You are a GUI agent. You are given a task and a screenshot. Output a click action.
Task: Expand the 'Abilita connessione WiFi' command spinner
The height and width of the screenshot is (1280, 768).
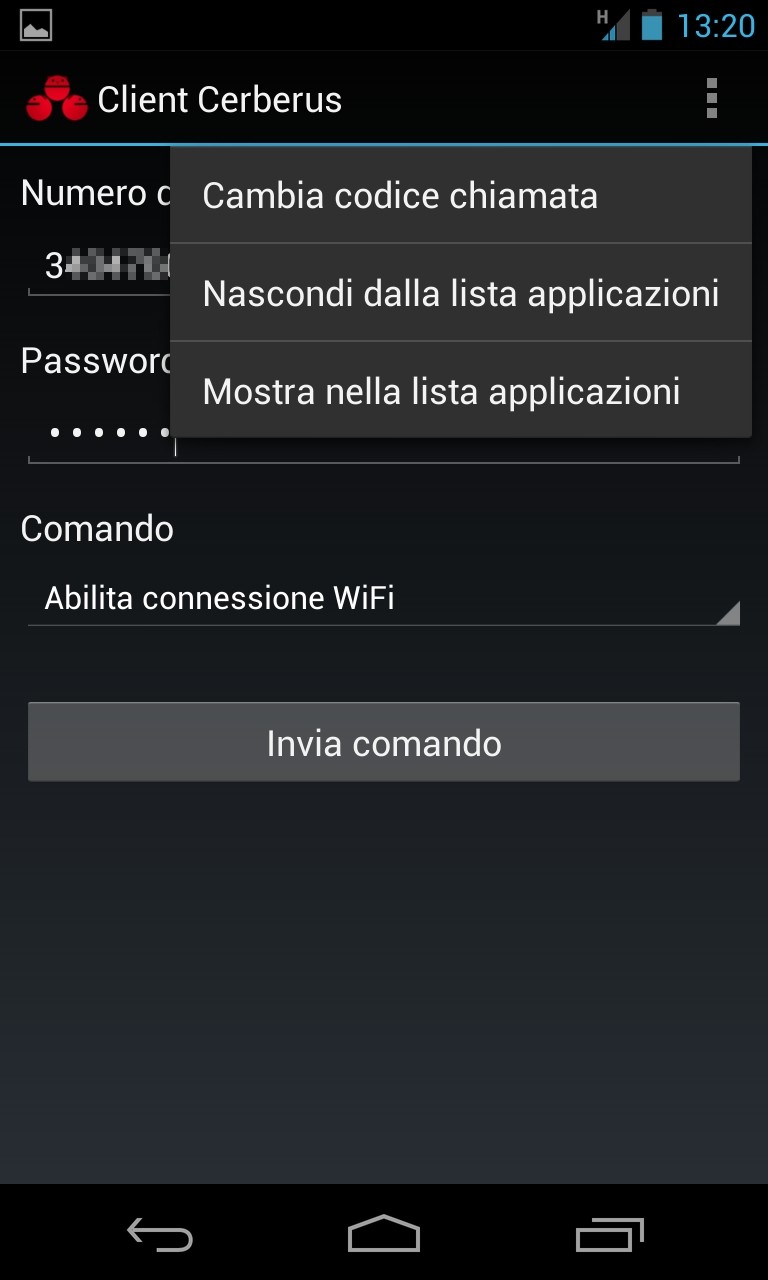tap(384, 598)
